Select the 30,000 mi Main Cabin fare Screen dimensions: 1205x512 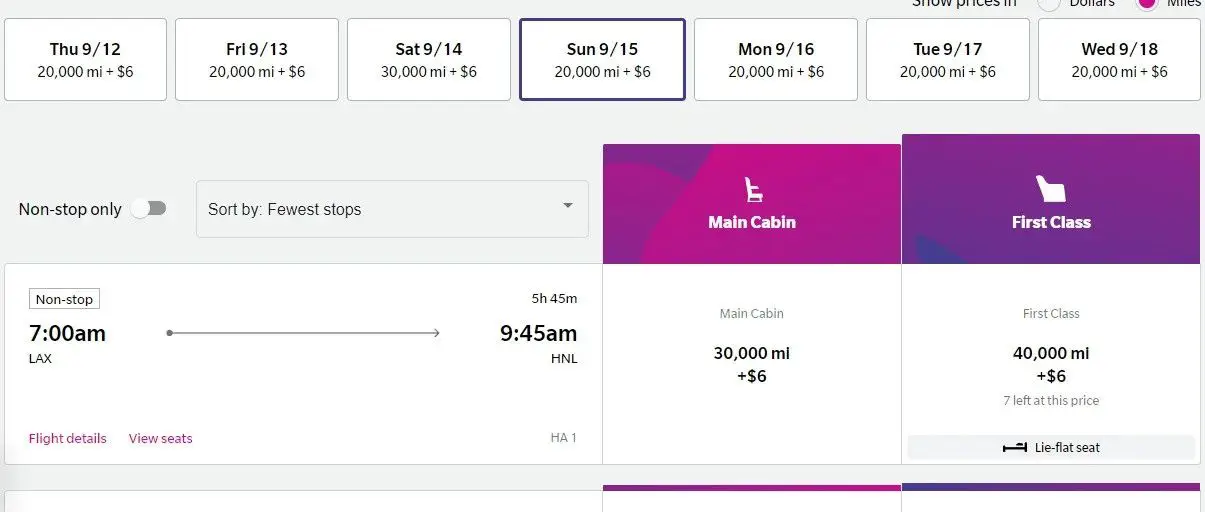(752, 364)
